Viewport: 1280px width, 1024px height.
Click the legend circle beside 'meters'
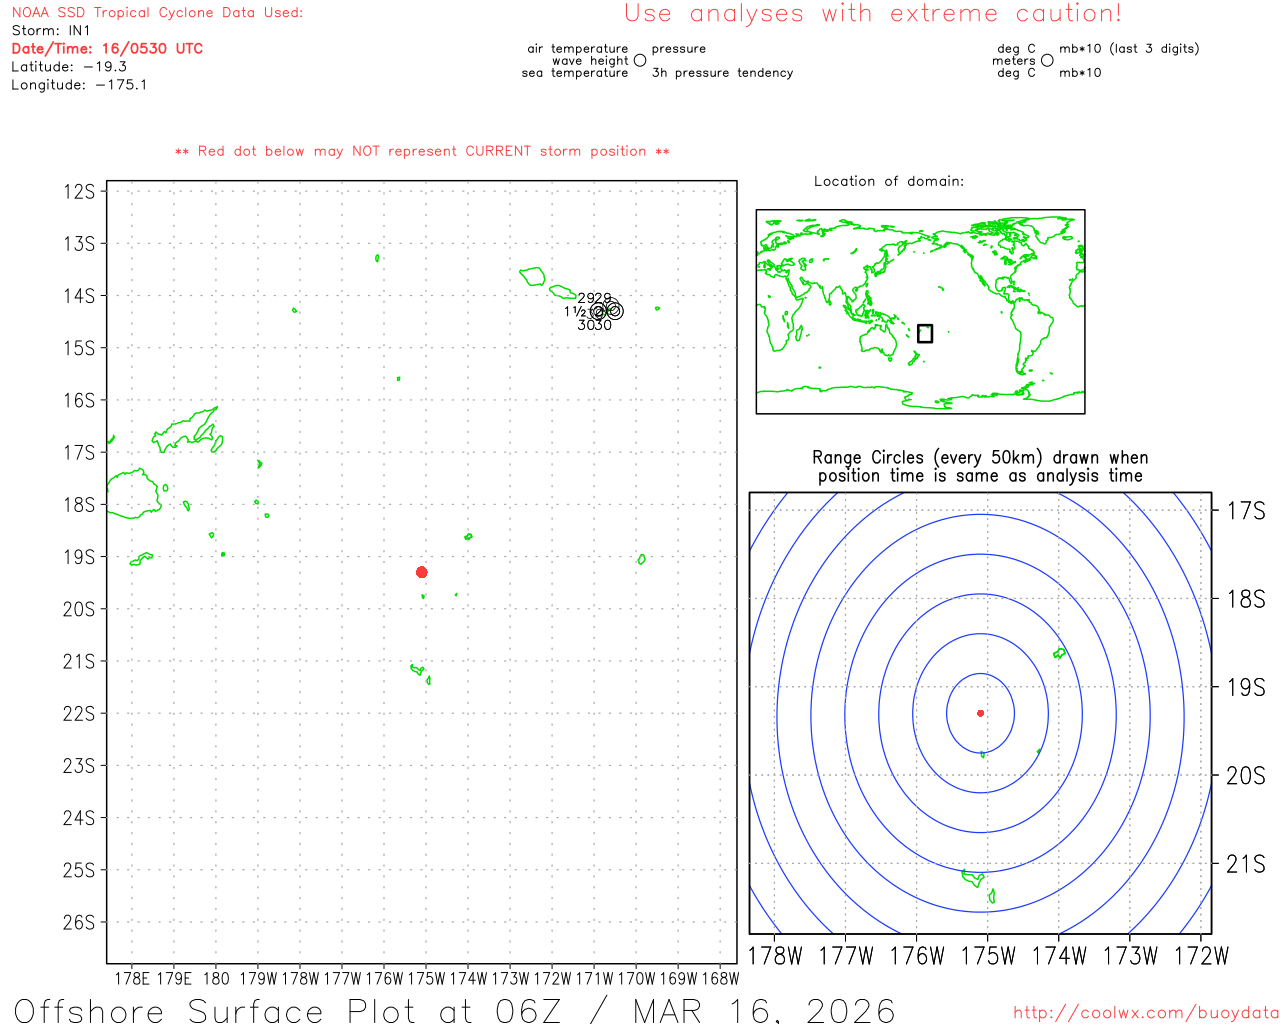(1047, 61)
